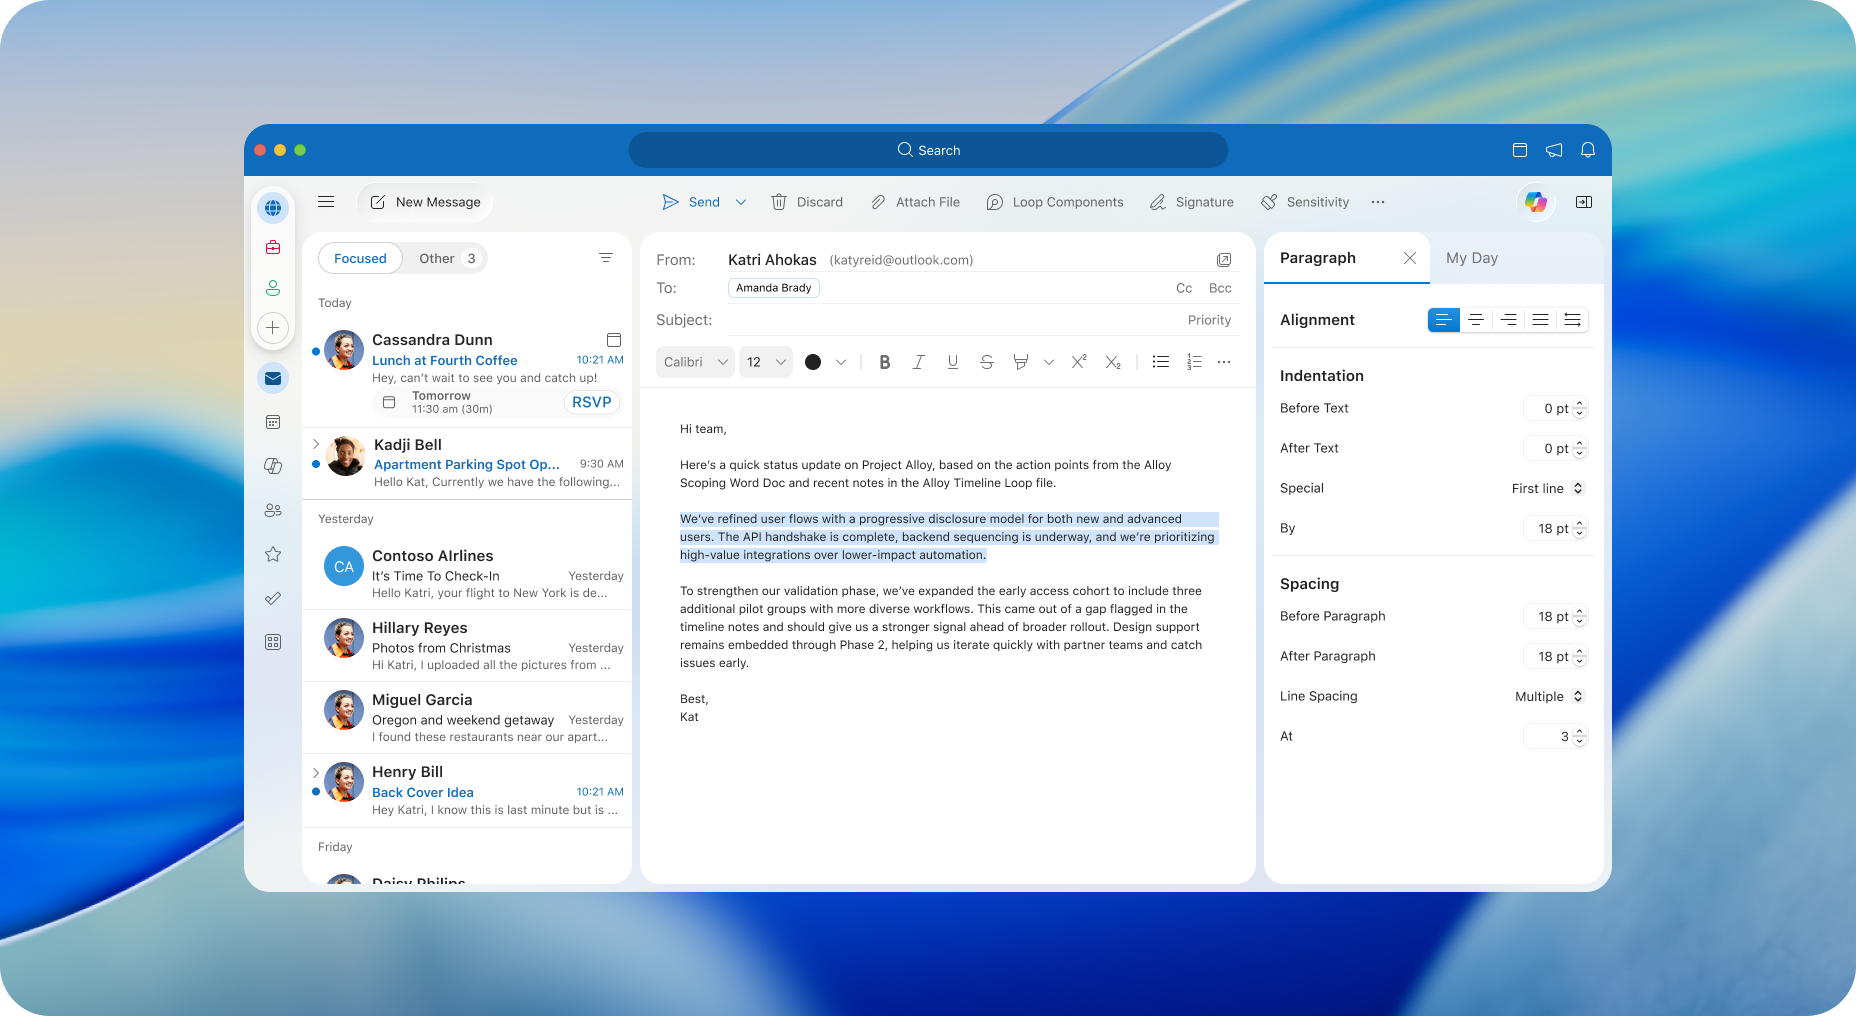Add Bcc recipients
The width and height of the screenshot is (1856, 1016).
click(1220, 288)
